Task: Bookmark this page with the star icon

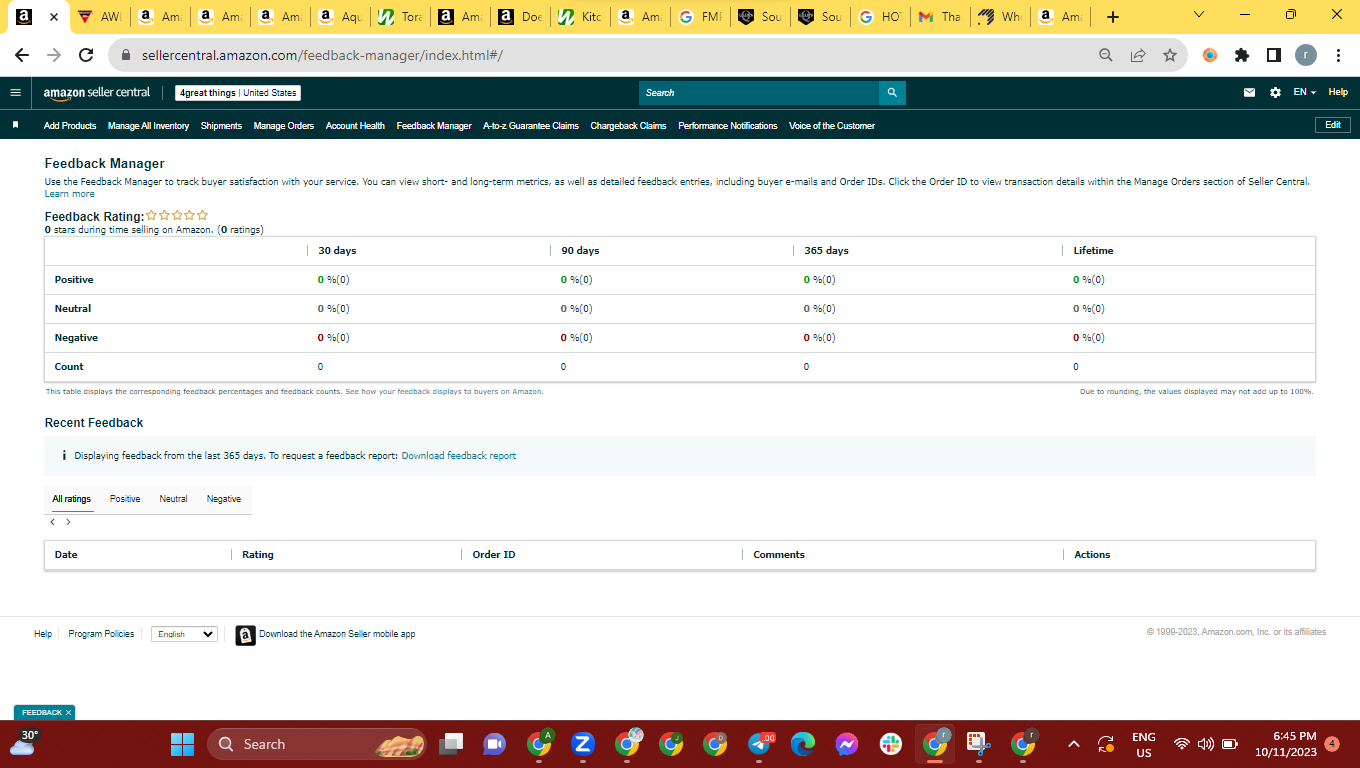Action: [x=1170, y=55]
